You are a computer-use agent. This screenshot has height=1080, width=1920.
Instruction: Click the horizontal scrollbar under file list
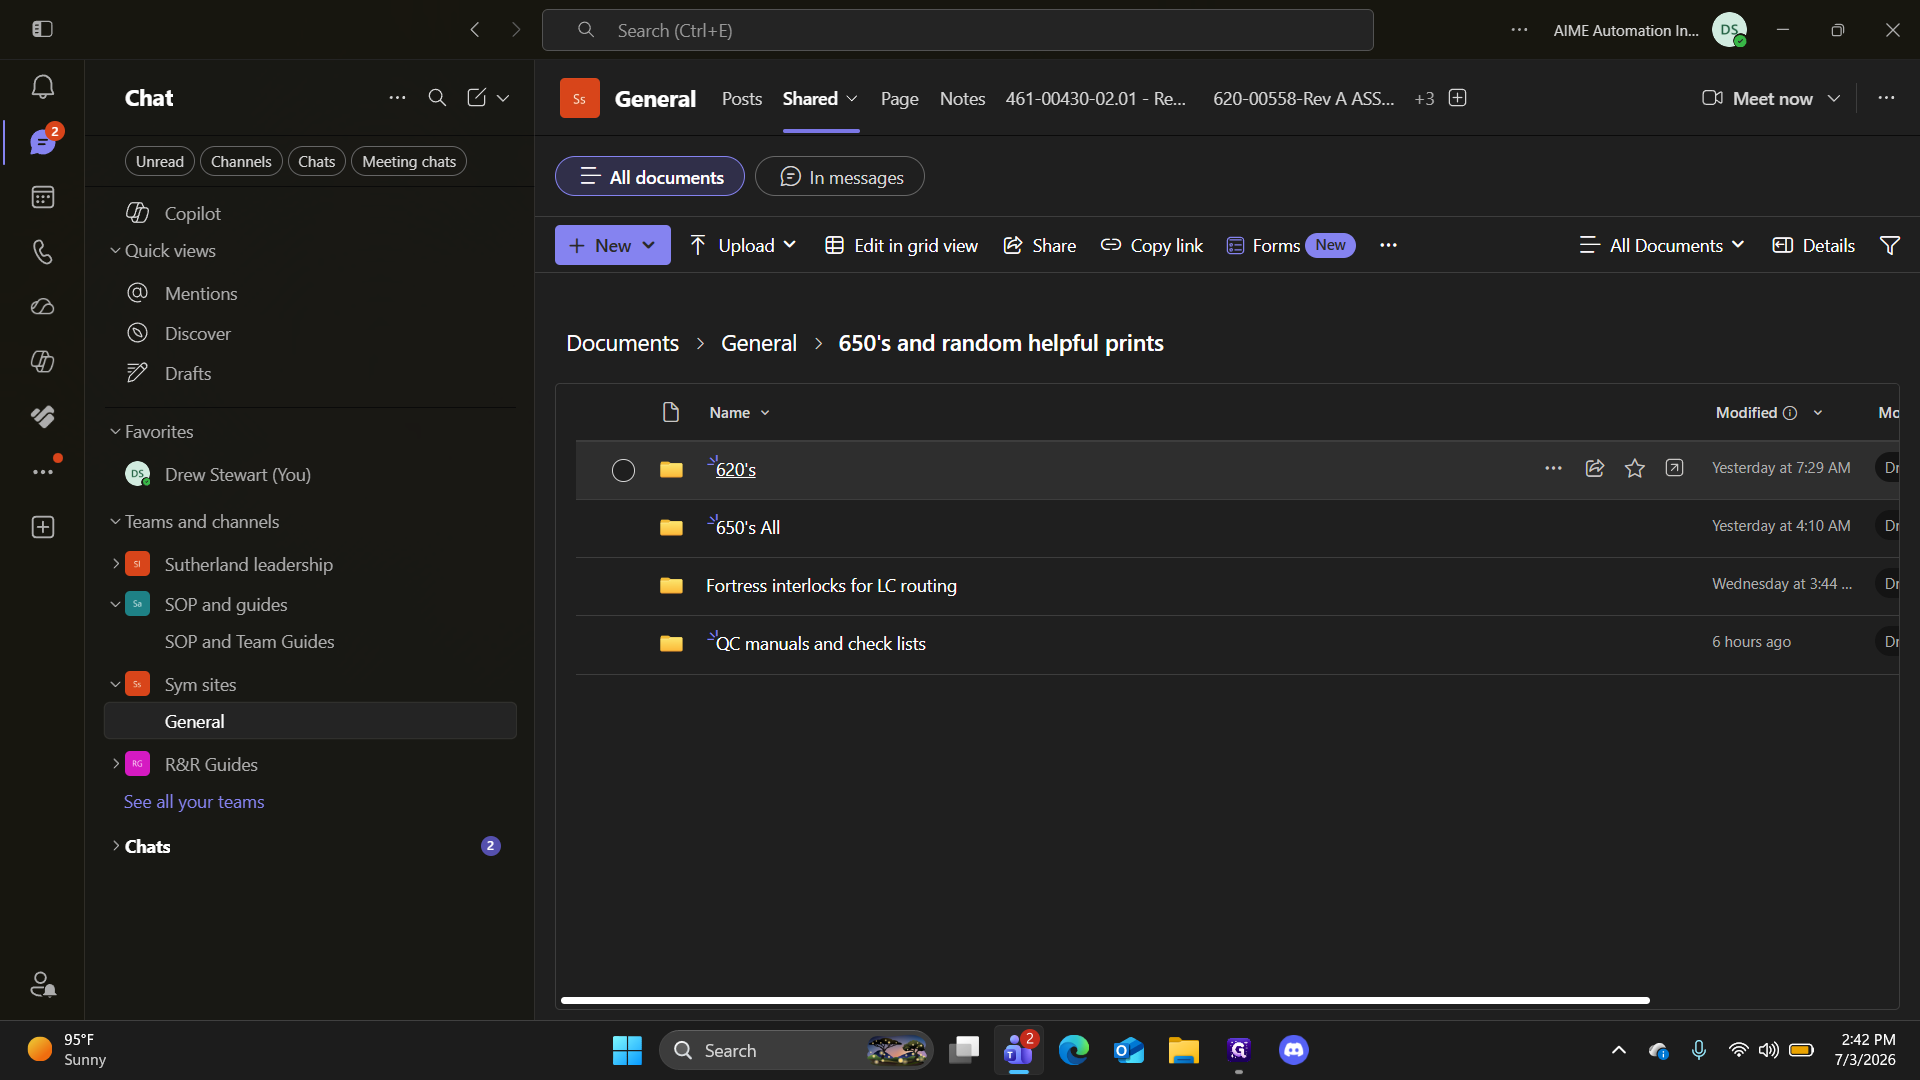tap(1105, 1000)
